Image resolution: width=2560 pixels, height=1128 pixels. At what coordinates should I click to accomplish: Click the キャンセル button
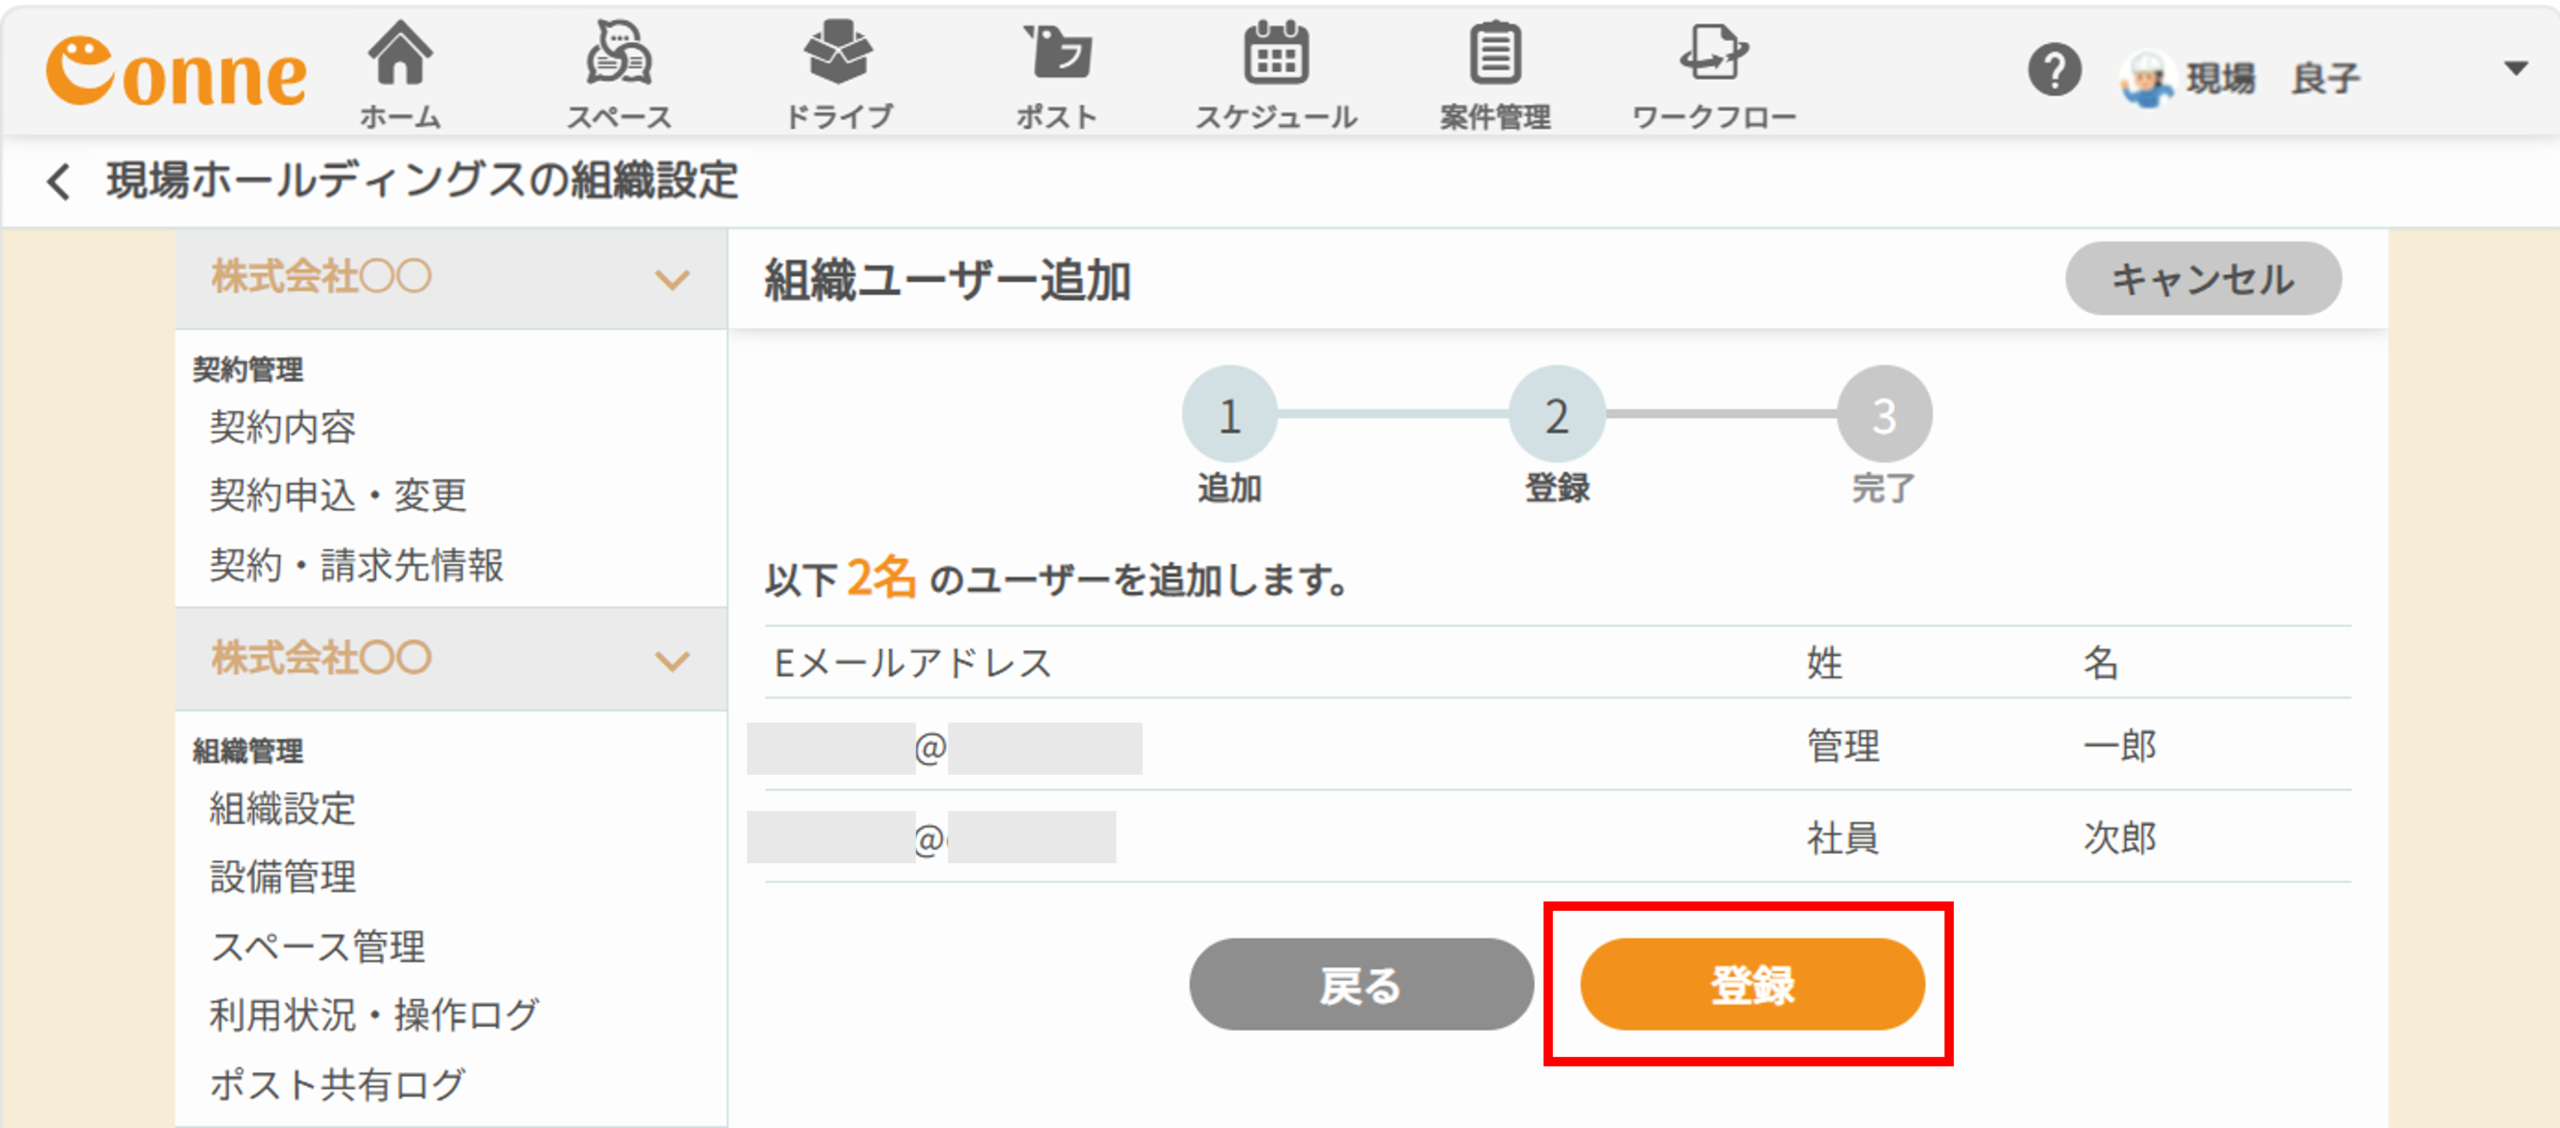click(2203, 278)
